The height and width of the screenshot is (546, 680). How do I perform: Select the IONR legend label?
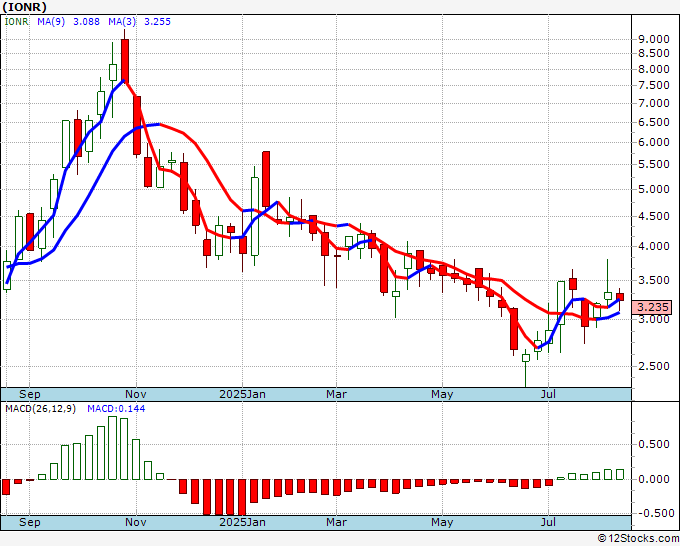(x=16, y=22)
